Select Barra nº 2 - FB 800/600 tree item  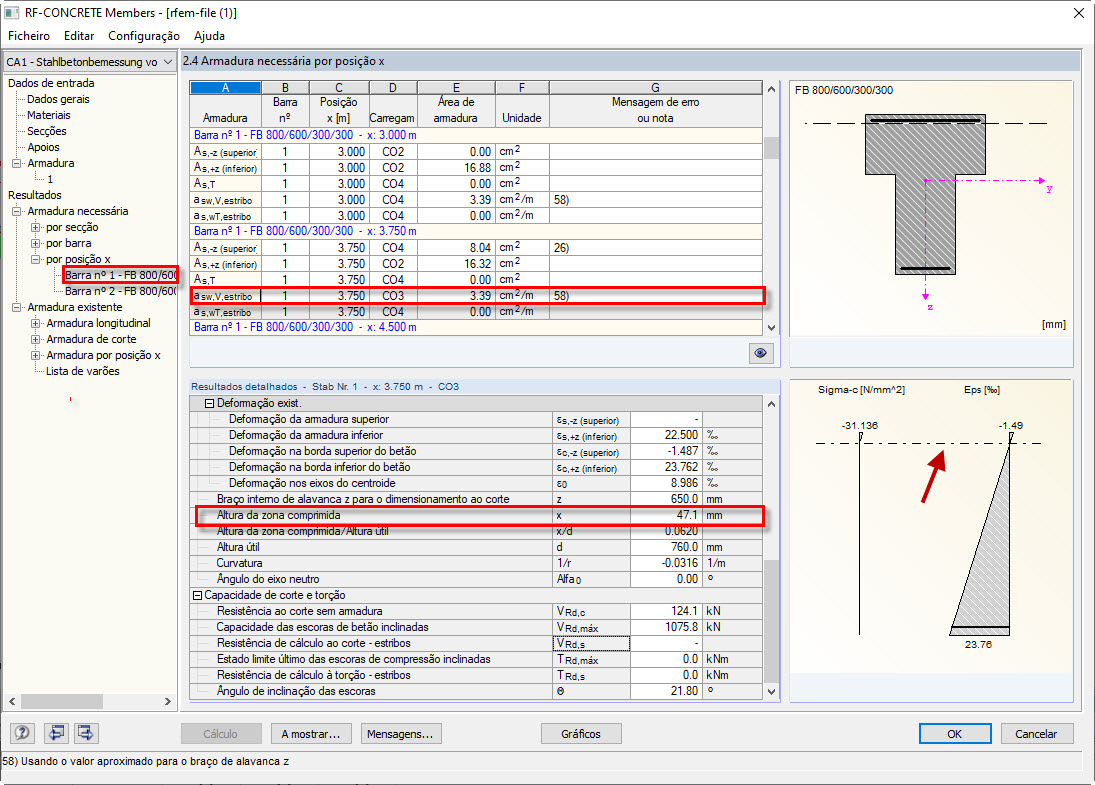tap(120, 291)
